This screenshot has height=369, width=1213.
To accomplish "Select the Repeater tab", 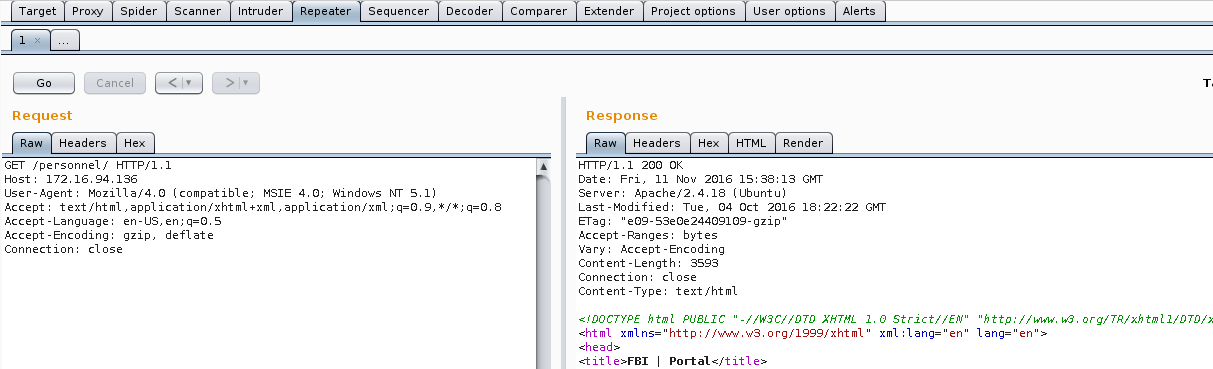I will 326,12.
